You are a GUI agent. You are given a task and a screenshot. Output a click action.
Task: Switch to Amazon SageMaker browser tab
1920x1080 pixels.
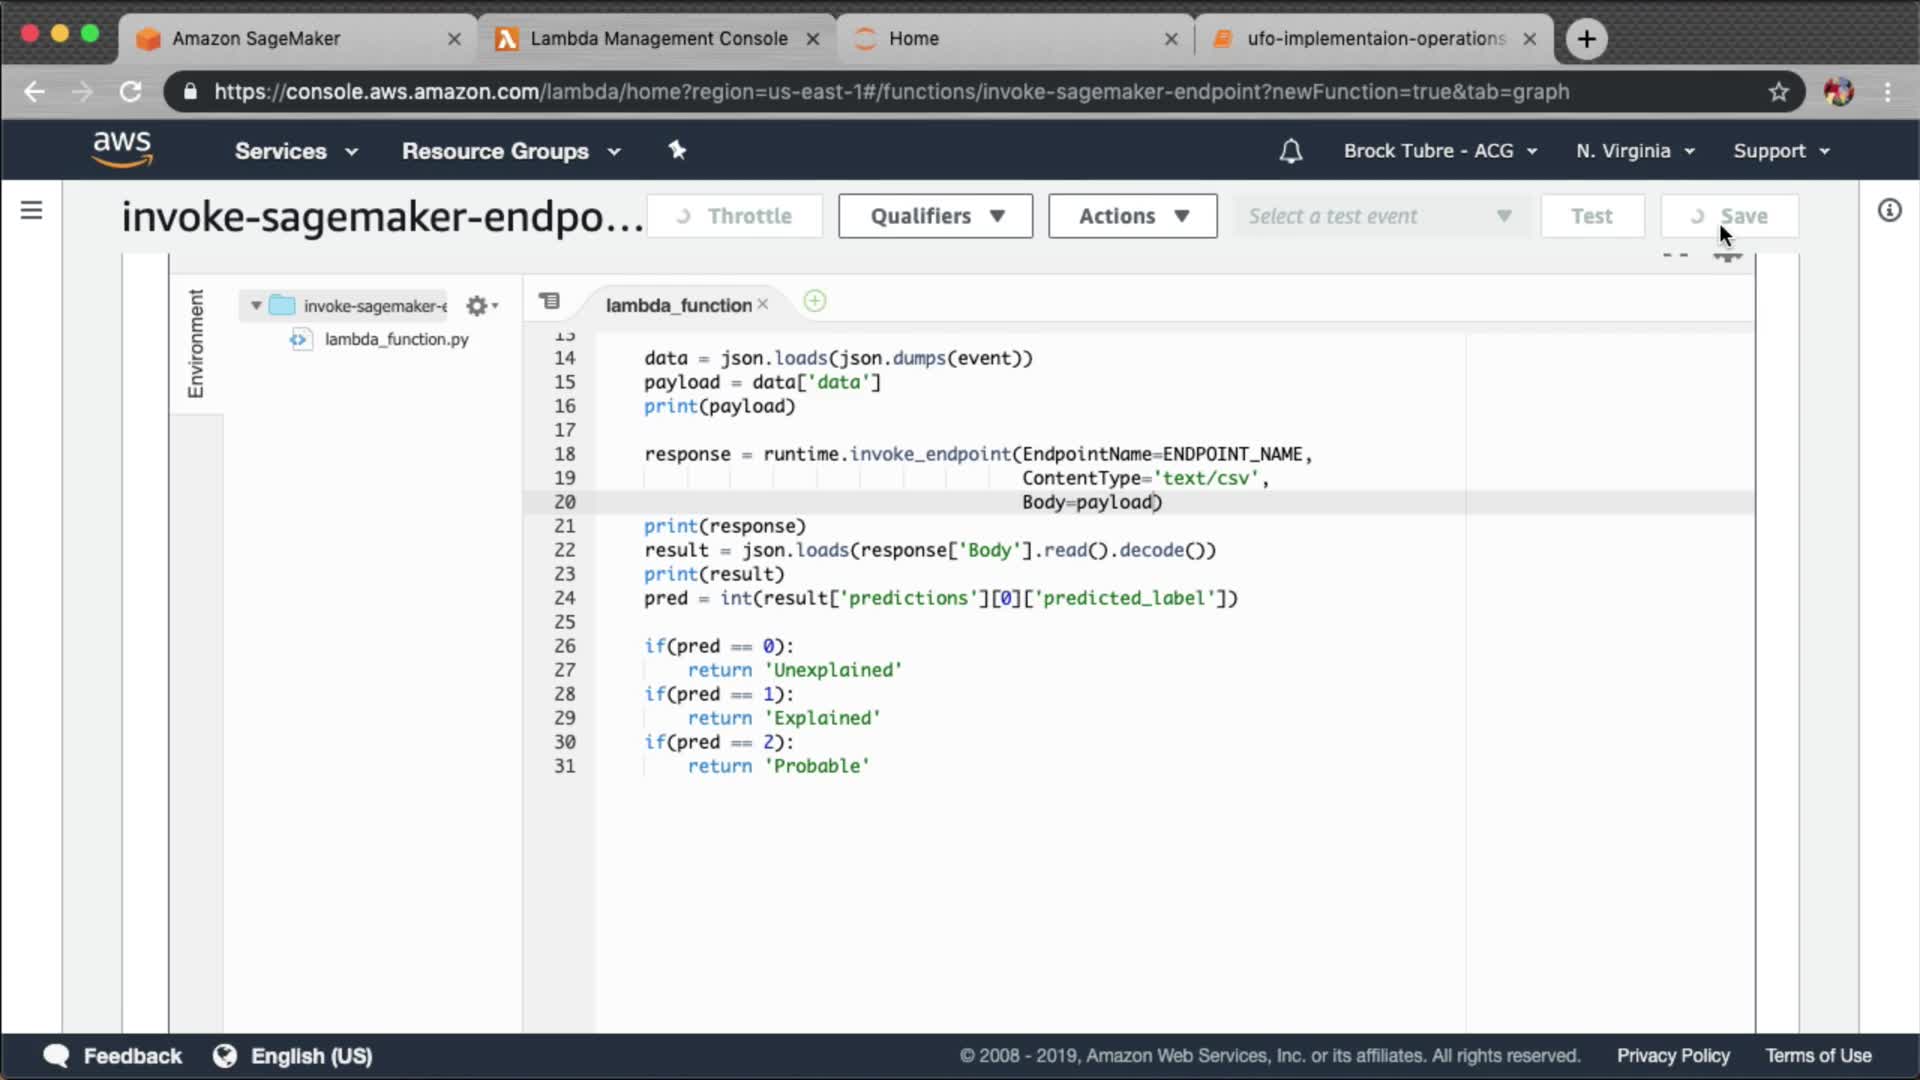pos(256,38)
